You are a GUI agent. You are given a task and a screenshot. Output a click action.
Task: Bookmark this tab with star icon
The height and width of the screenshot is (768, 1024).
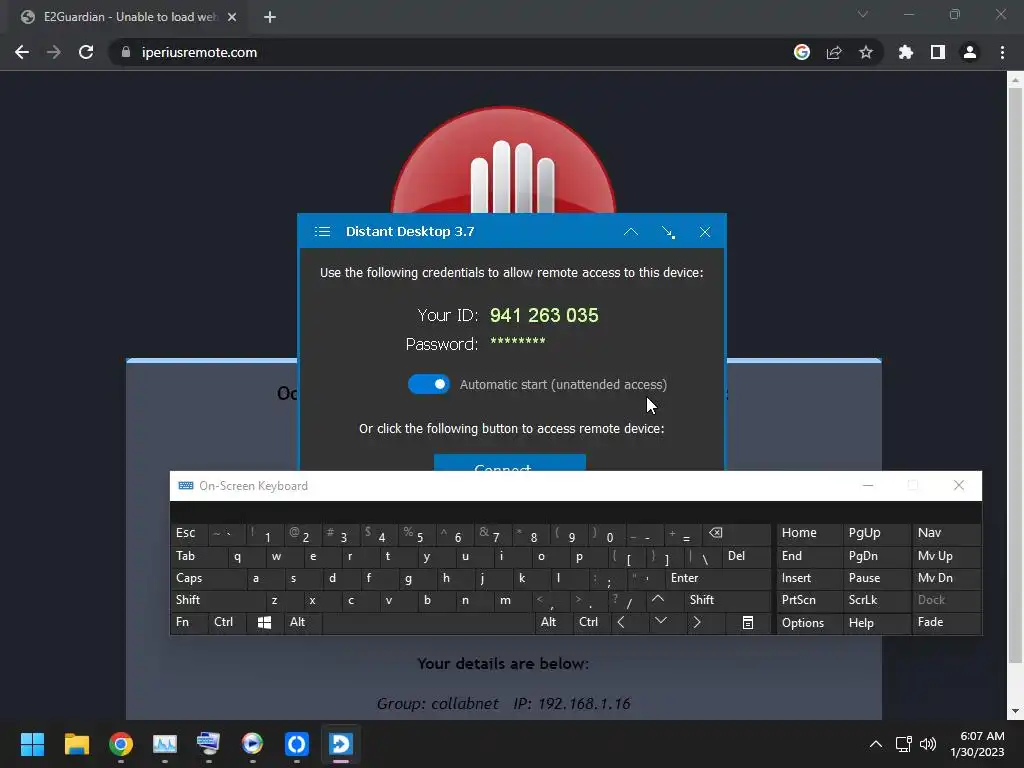pyautogui.click(x=866, y=52)
